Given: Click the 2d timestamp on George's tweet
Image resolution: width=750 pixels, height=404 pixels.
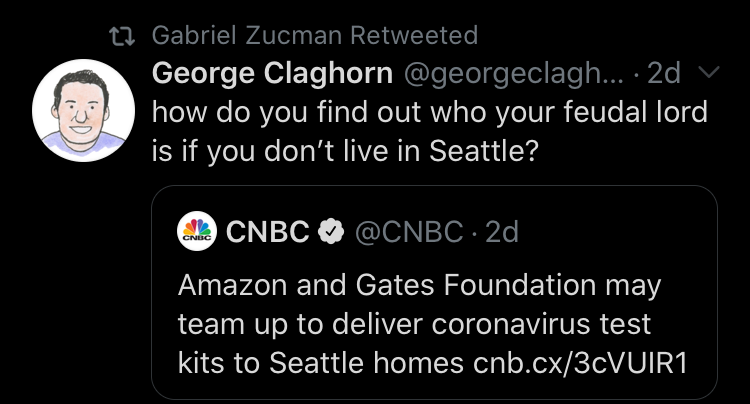Looking at the screenshot, I should pyautogui.click(x=665, y=73).
